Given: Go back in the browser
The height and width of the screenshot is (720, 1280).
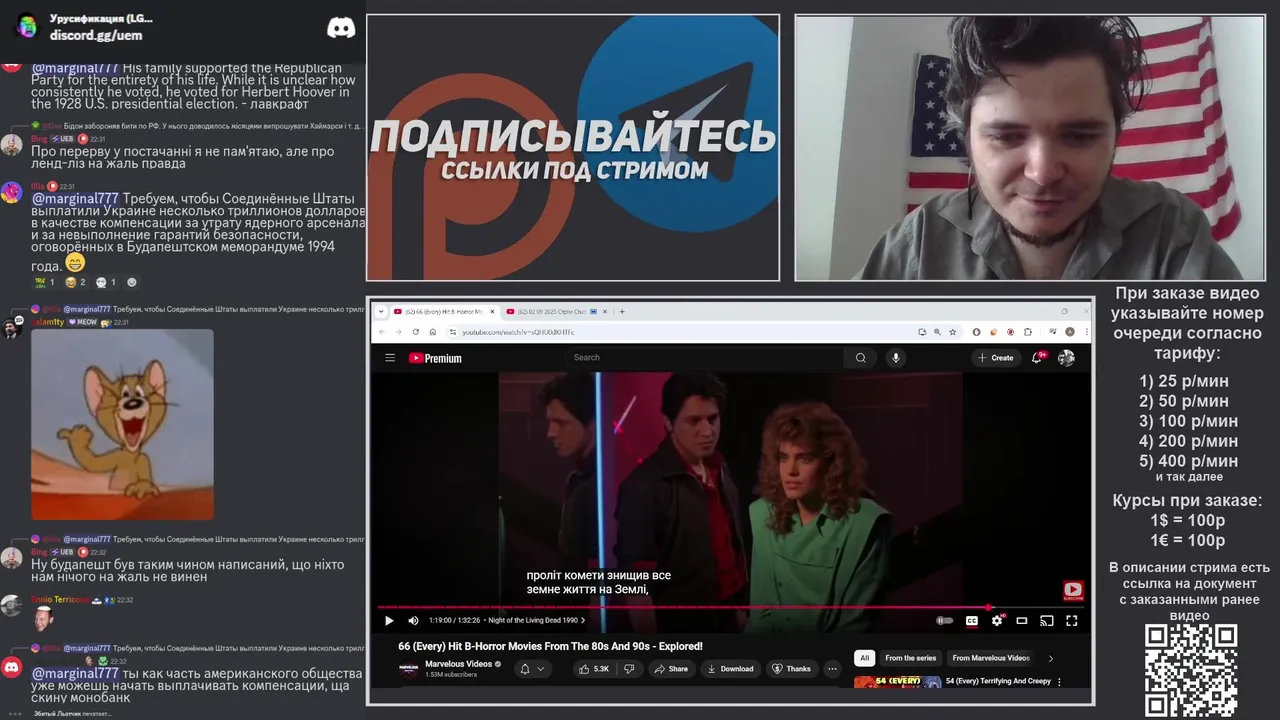Looking at the screenshot, I should click(x=383, y=332).
